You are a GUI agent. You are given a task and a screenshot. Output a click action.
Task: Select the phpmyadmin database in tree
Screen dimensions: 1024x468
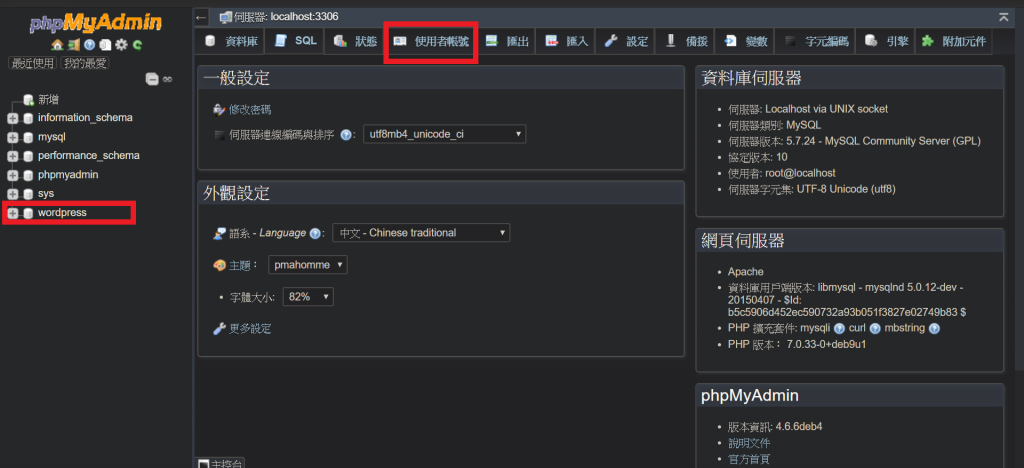tap(68, 175)
